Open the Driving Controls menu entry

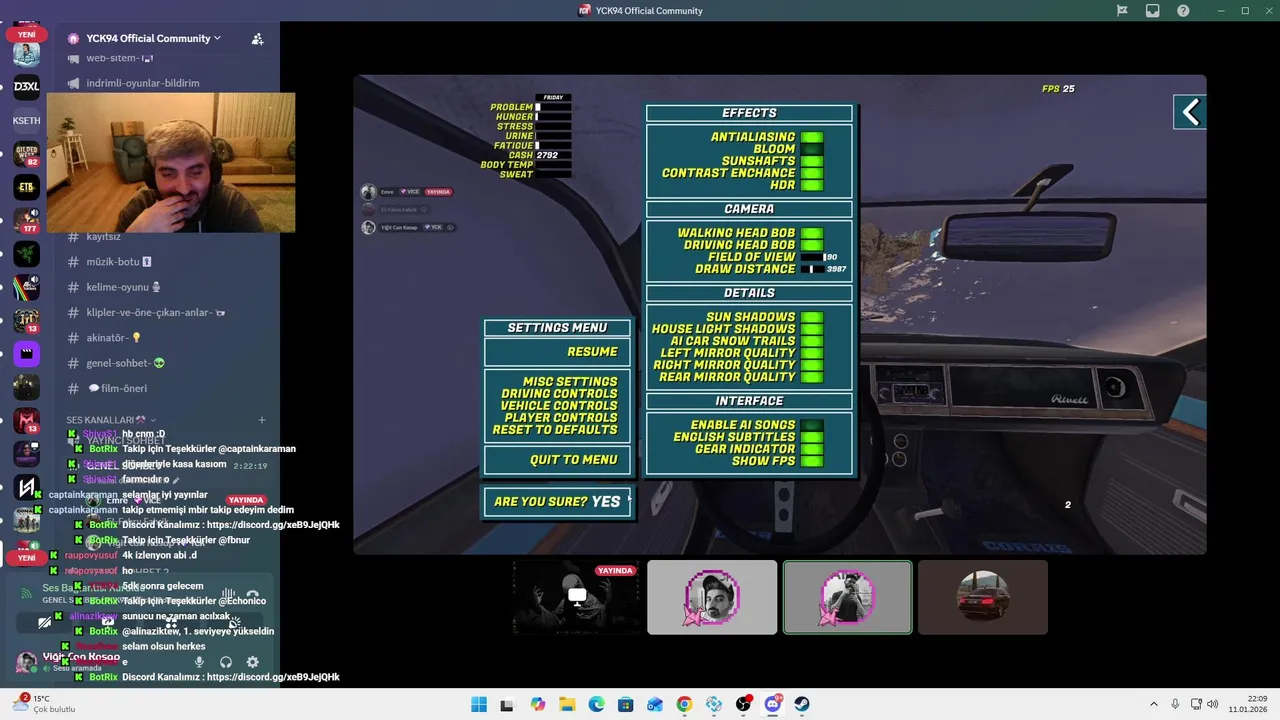click(x=559, y=394)
